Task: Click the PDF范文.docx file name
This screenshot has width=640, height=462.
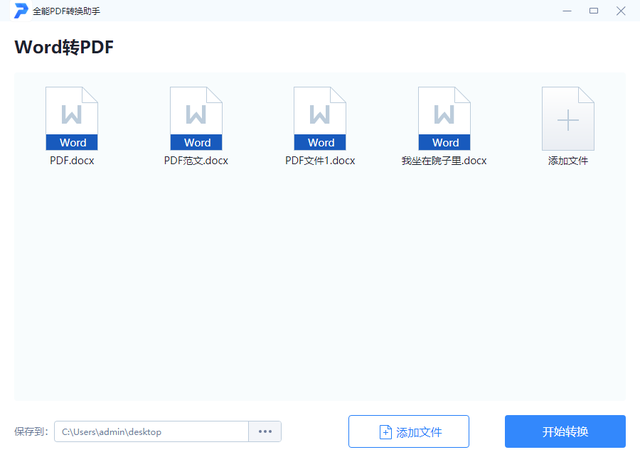Action: (196, 161)
